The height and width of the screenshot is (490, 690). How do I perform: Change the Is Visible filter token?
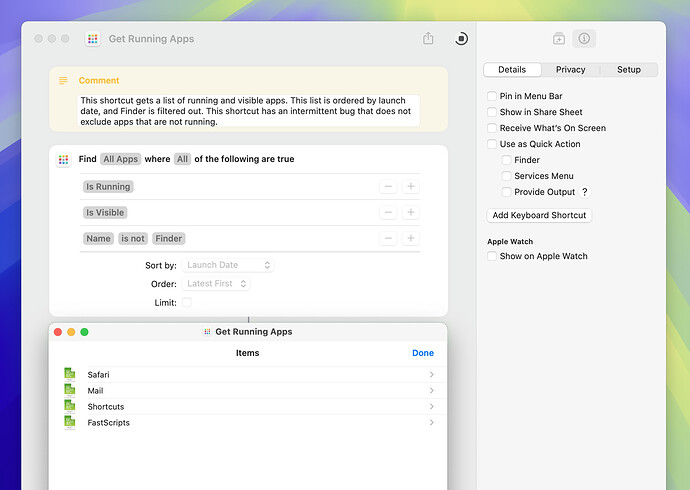105,212
